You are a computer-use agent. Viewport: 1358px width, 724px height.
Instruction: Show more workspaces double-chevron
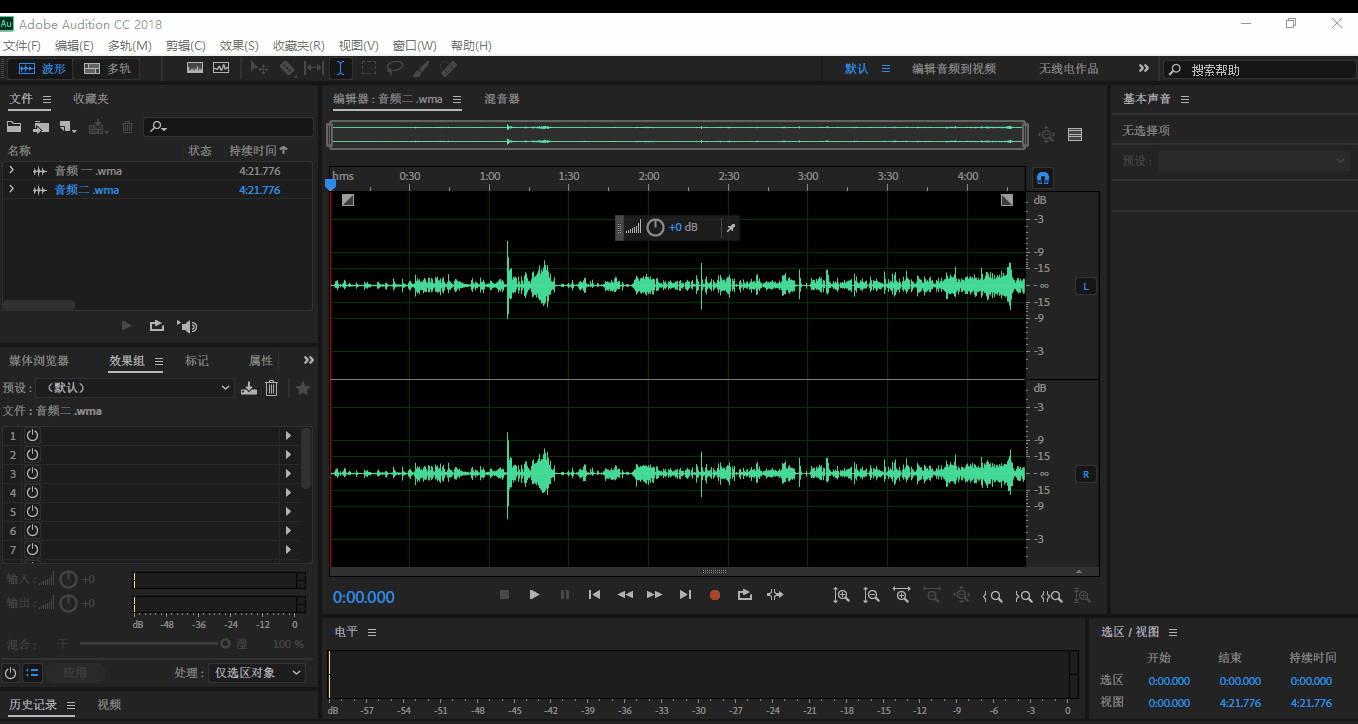1144,68
